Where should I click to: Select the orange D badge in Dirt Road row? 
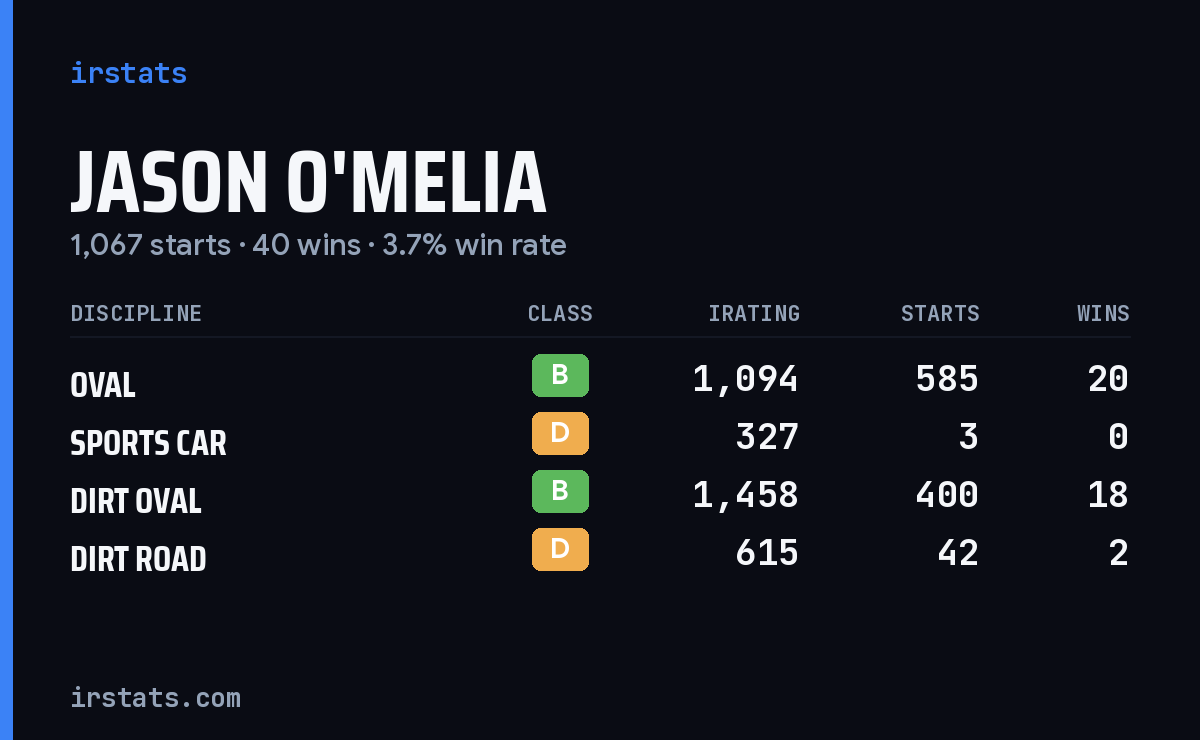(x=560, y=550)
